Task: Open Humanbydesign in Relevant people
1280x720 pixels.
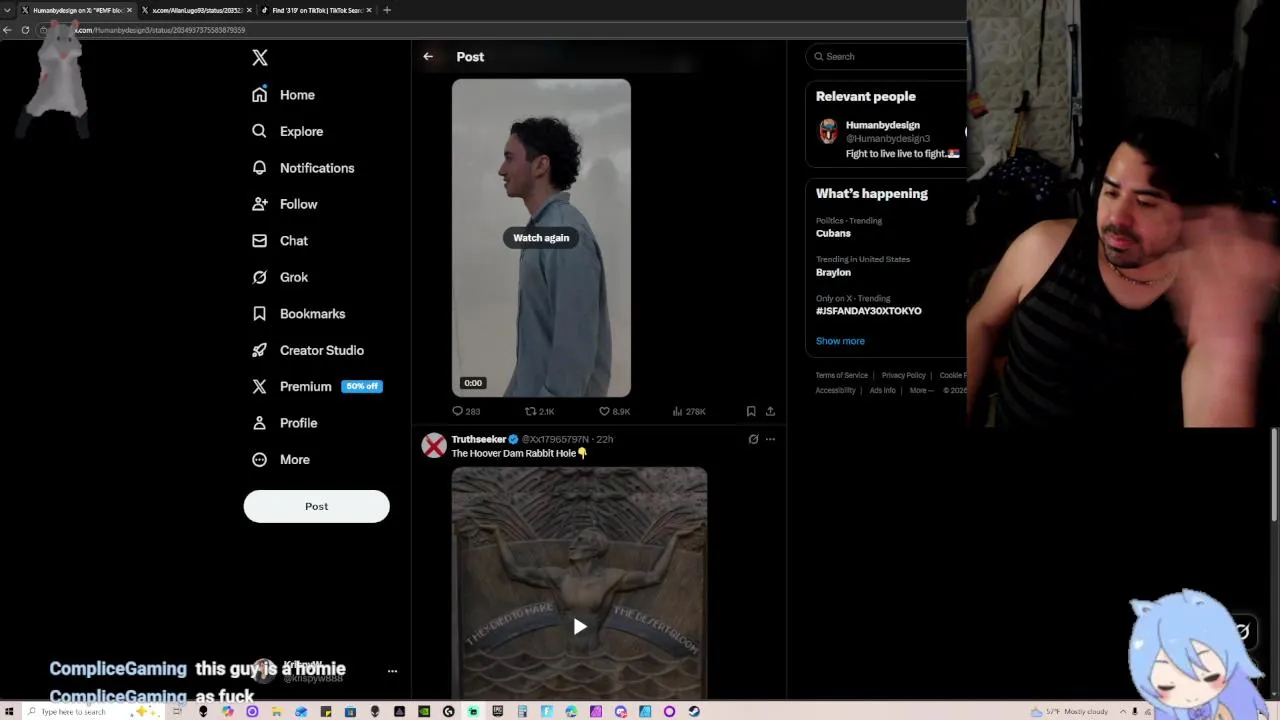Action: [883, 125]
